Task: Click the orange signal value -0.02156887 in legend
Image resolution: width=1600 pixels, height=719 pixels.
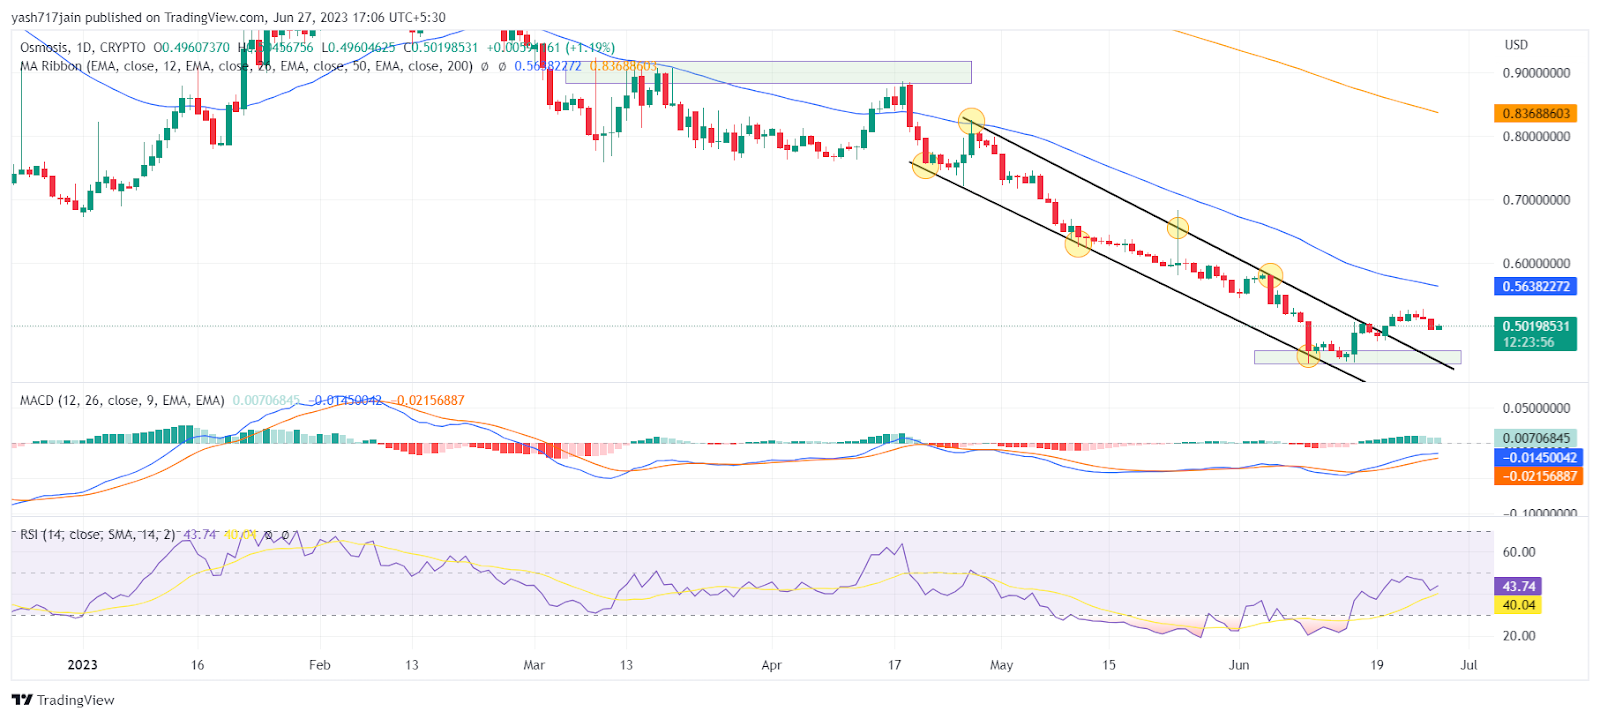Action: point(428,400)
